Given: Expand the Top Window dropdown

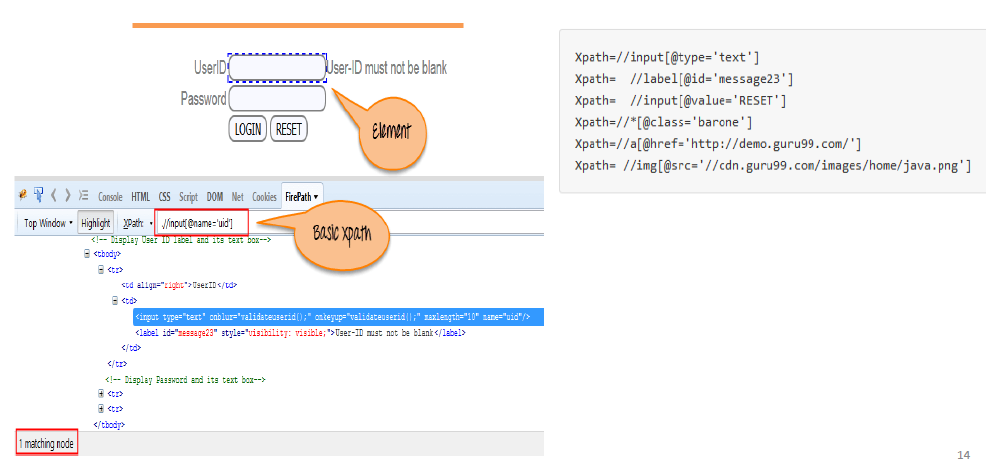Looking at the screenshot, I should click(x=48, y=223).
